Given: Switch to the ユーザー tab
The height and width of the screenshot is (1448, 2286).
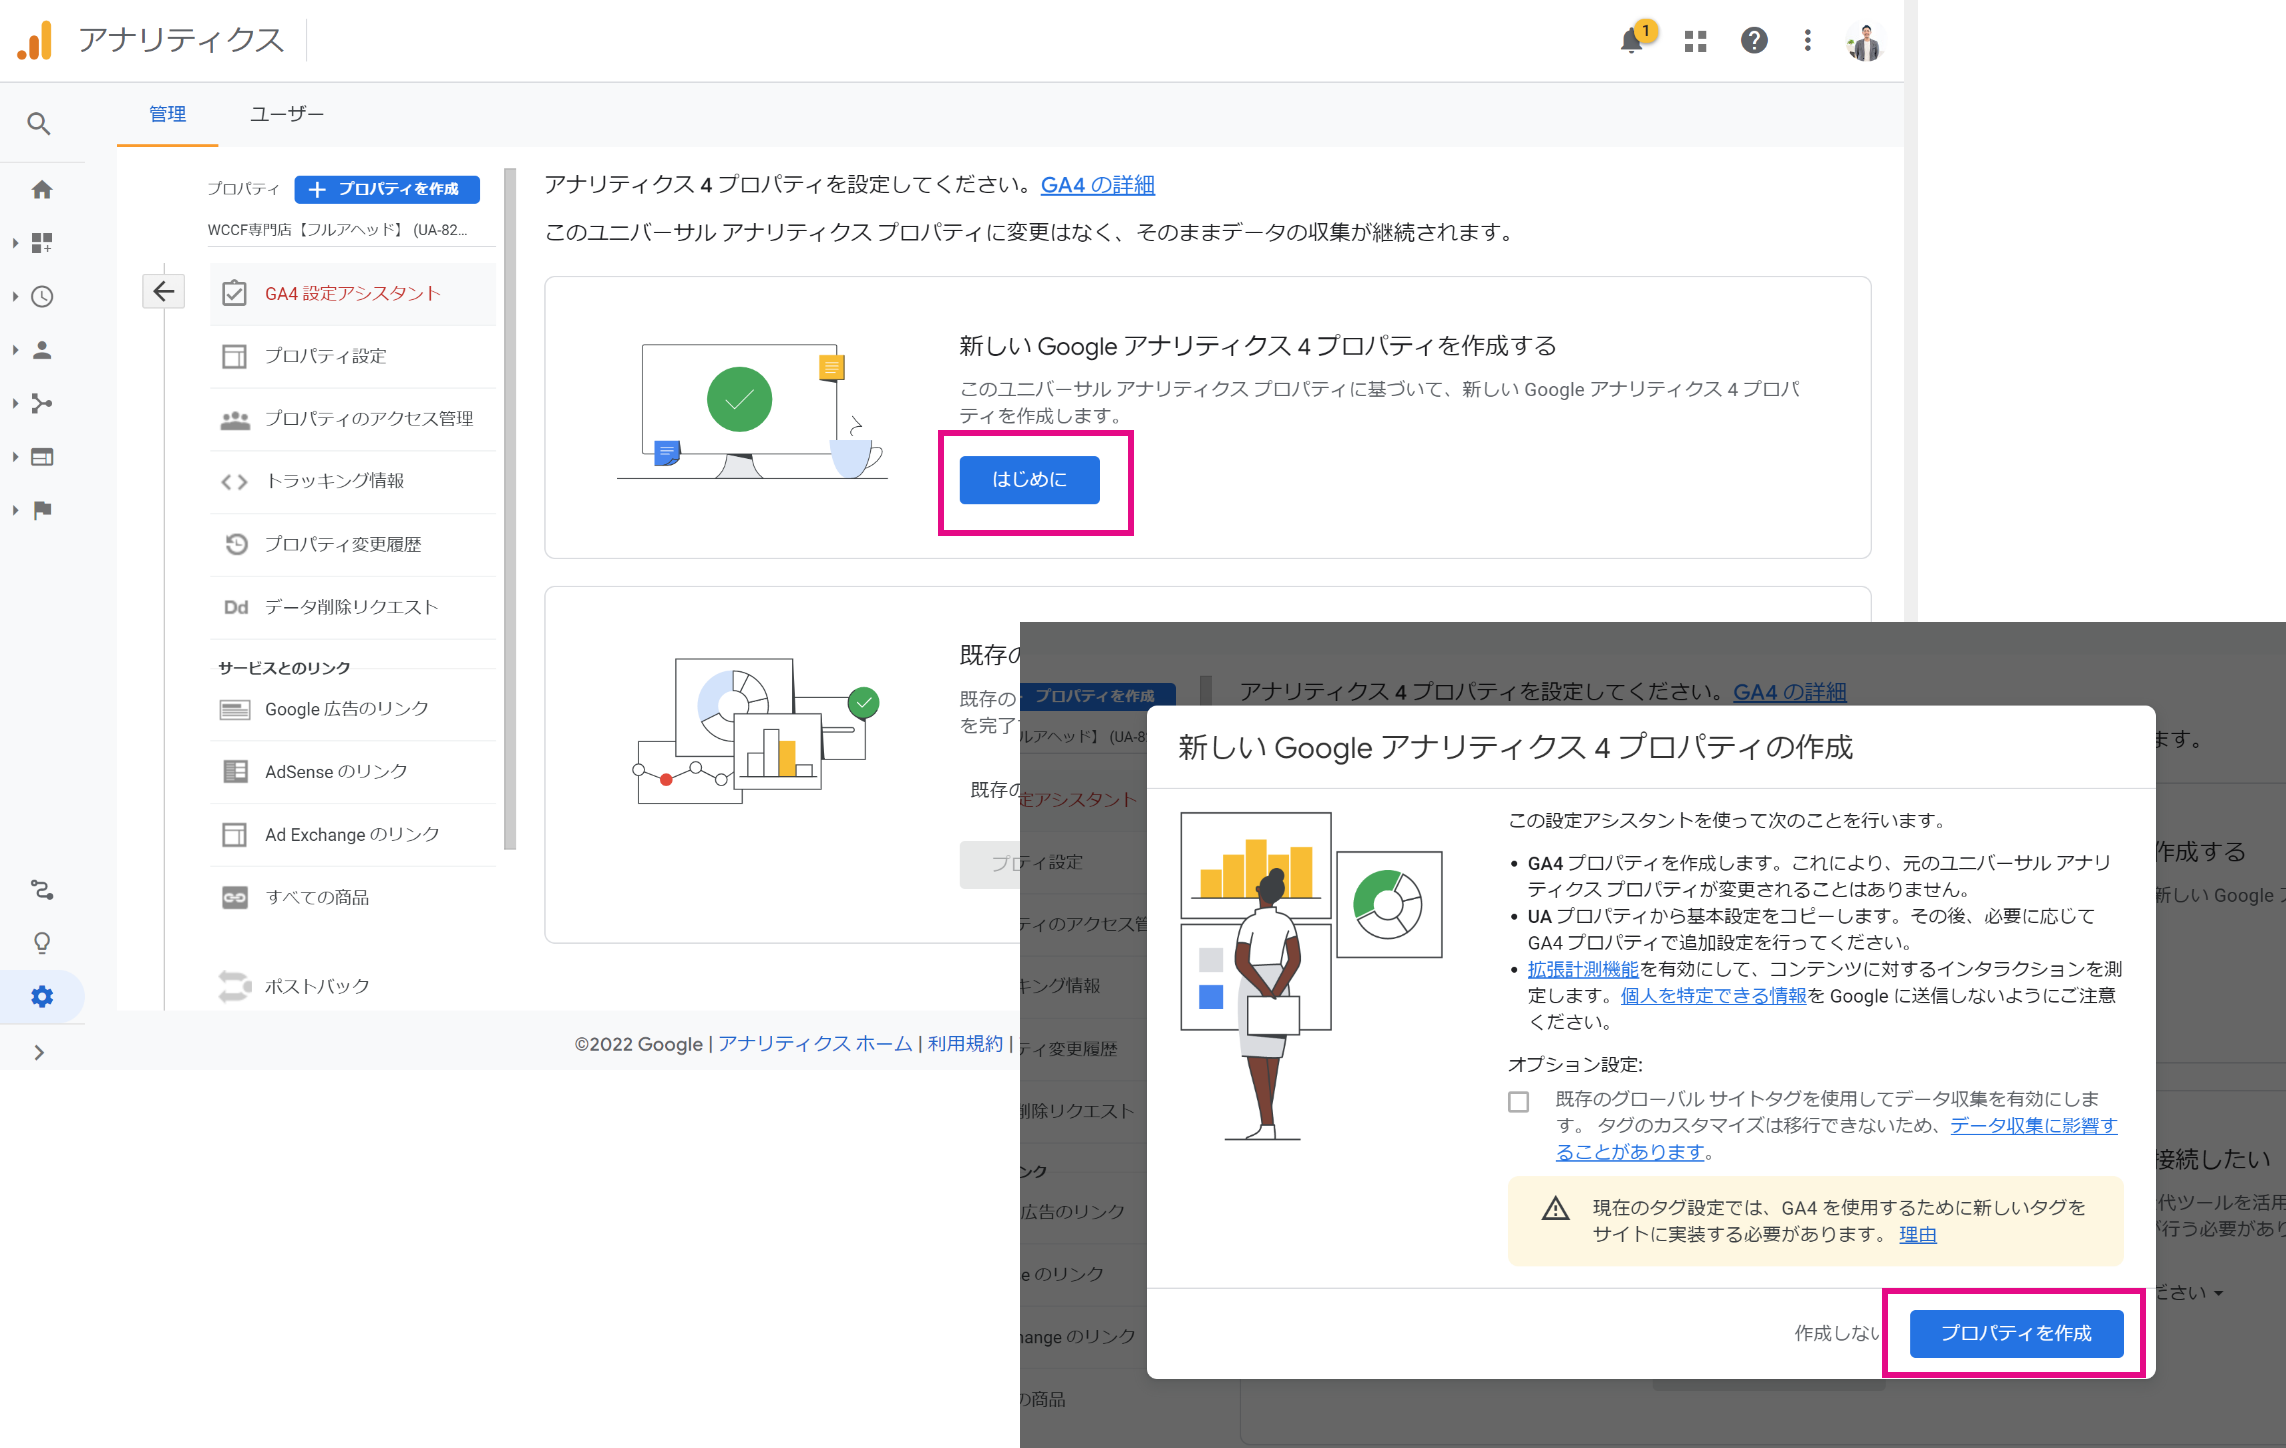Looking at the screenshot, I should coord(286,114).
